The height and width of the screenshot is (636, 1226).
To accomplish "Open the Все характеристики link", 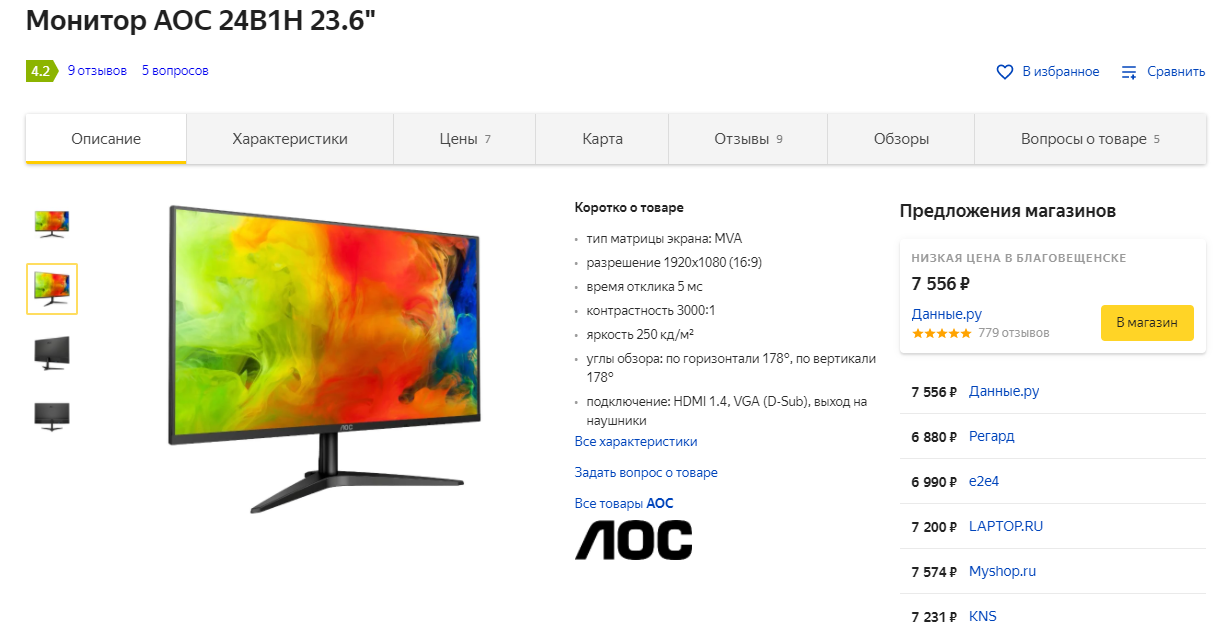I will click(636, 441).
